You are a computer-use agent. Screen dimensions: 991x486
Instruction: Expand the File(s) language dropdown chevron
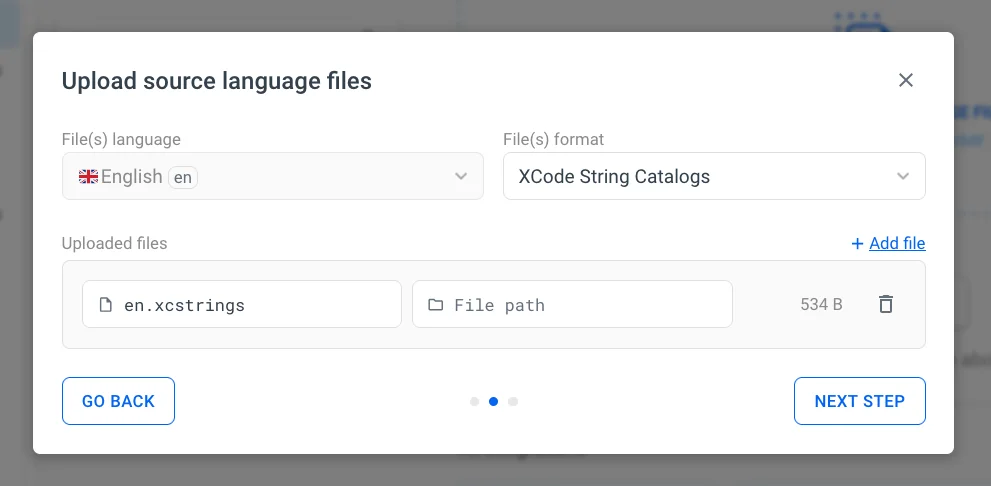coord(461,176)
